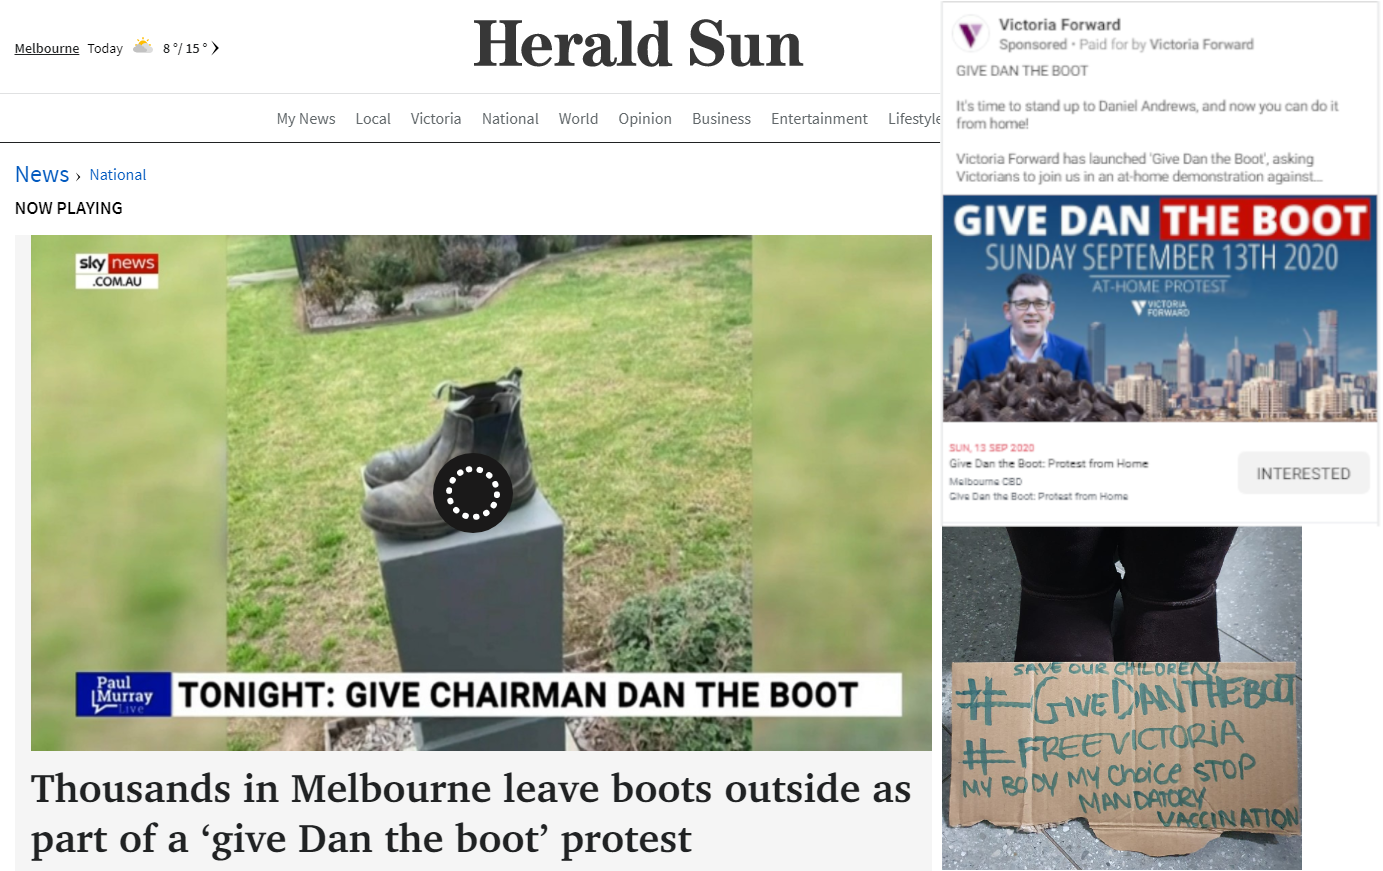Open the Give Dan the Boot banner
Screen dimensions: 1383x871
pyautogui.click(x=1160, y=308)
